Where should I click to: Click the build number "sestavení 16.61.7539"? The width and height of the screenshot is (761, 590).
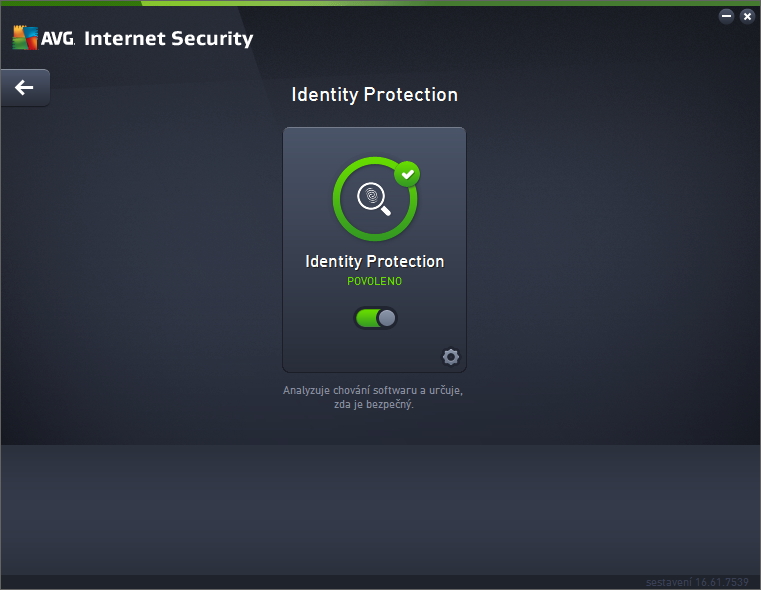(x=697, y=581)
